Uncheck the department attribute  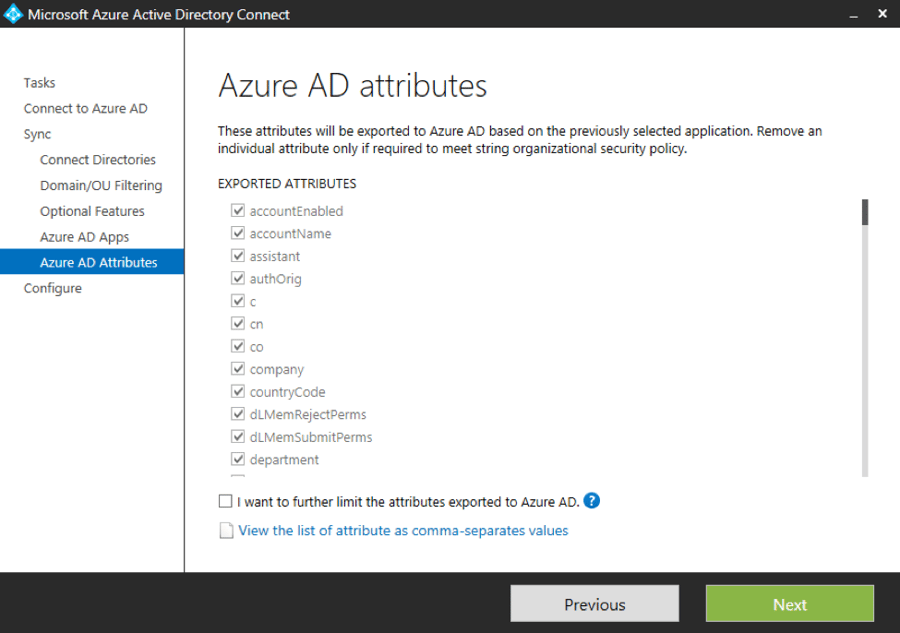[238, 459]
